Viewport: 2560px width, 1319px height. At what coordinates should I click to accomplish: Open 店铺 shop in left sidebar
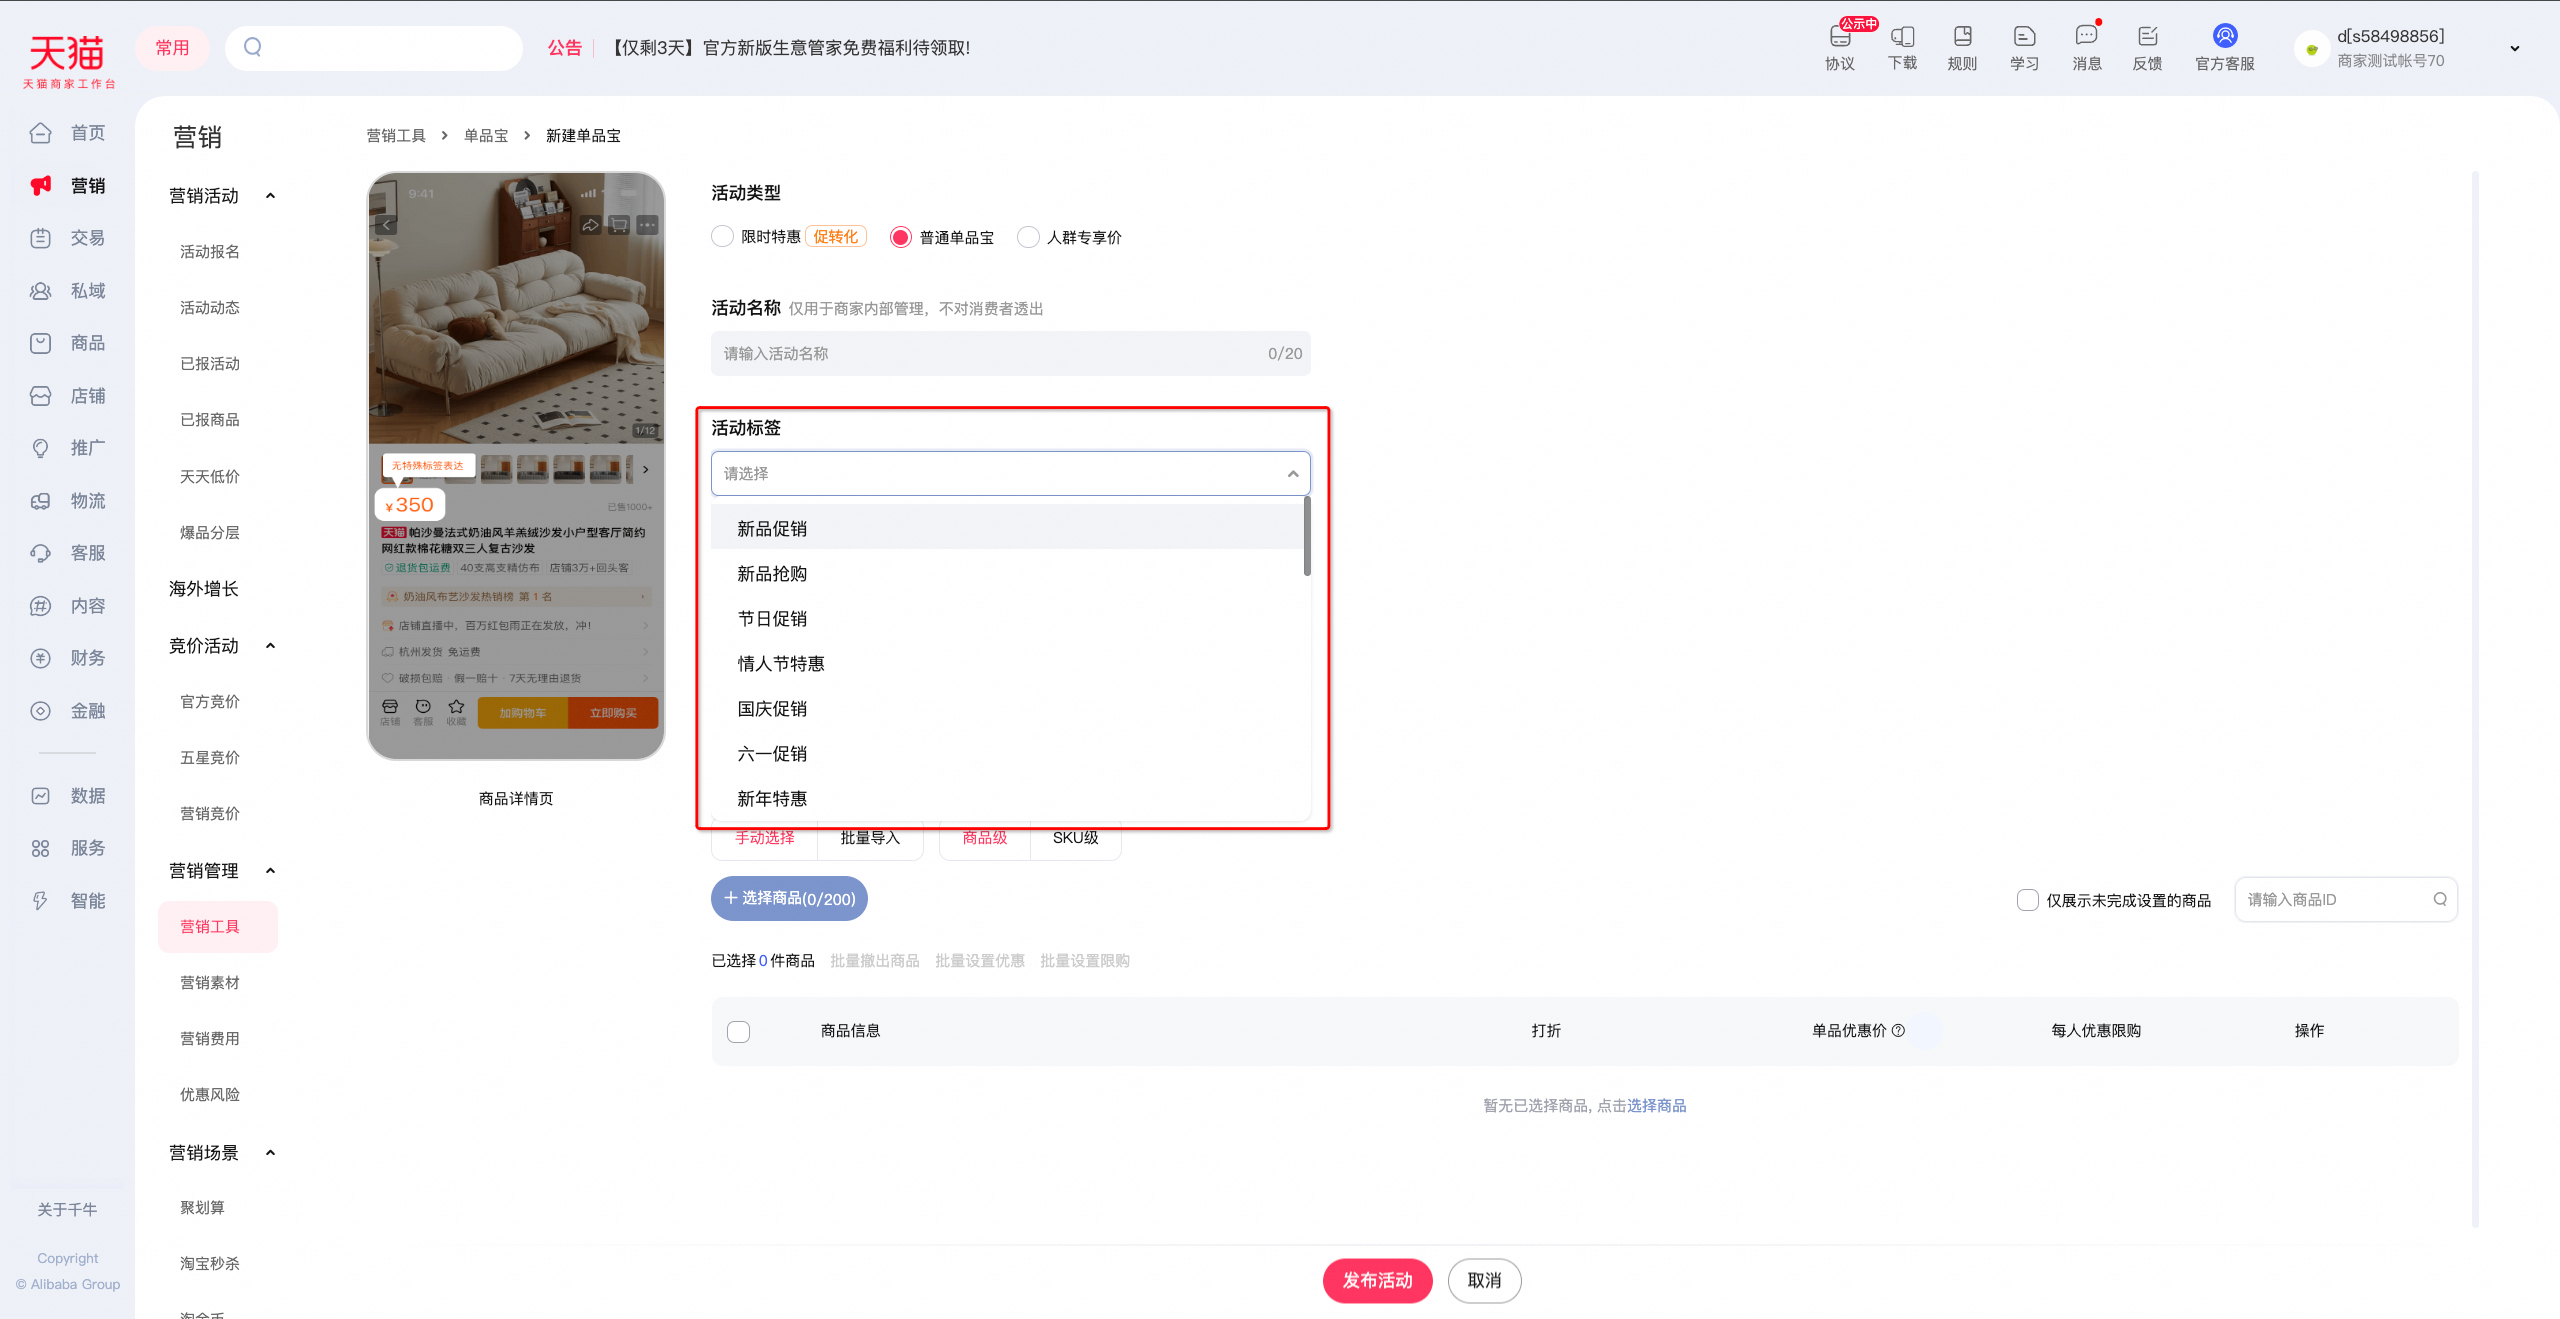[x=68, y=396]
